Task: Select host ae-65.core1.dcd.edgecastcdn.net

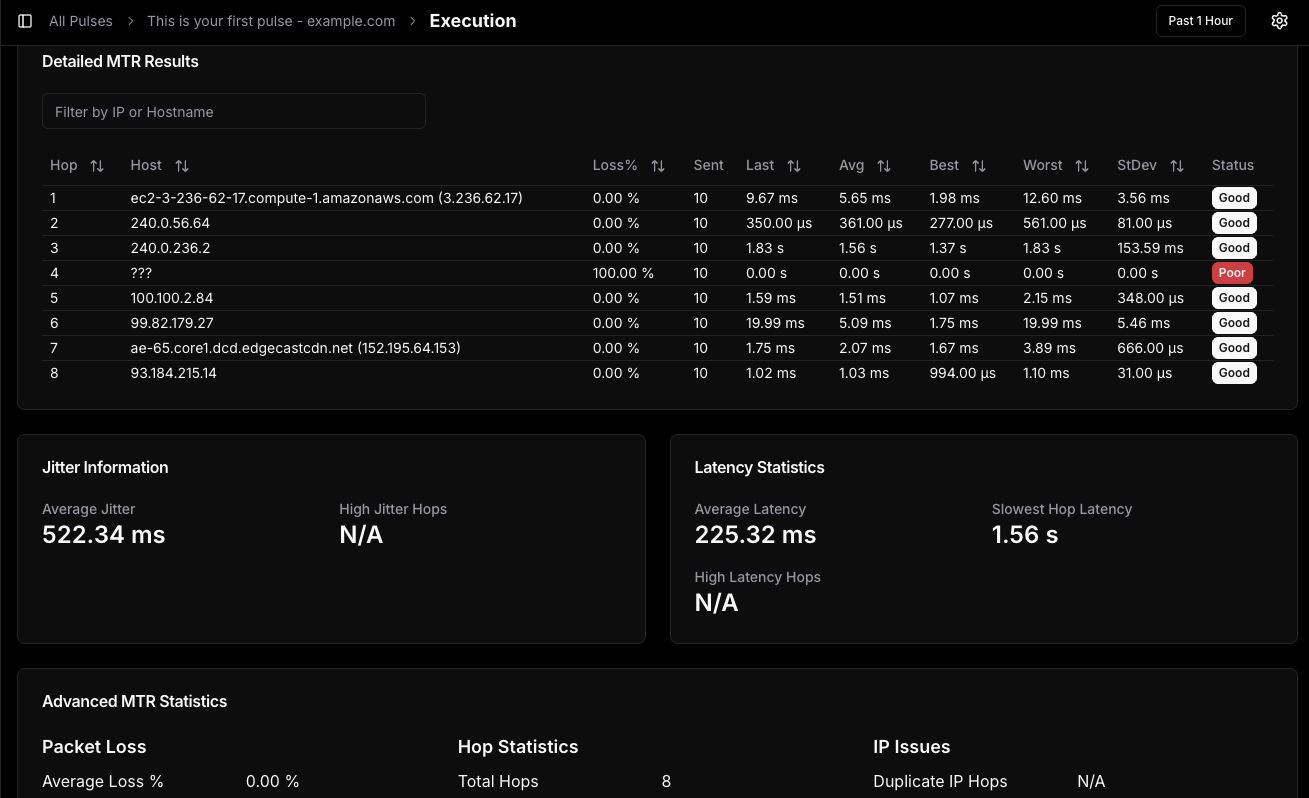Action: 295,348
